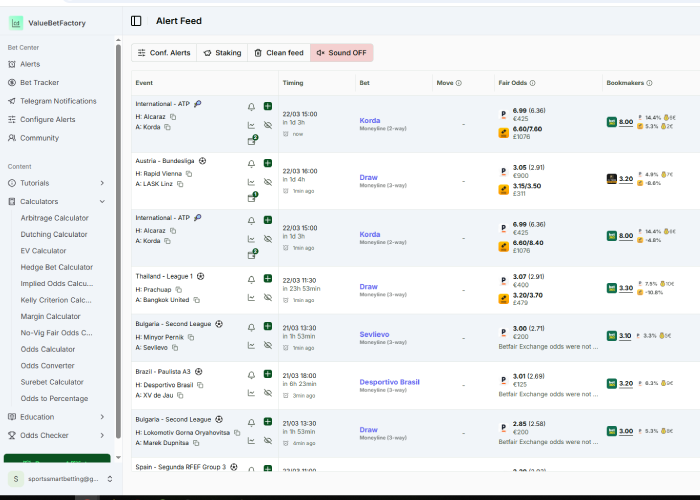
Task: Open account menu for sportssmartbetting user
Action: click(x=61, y=479)
